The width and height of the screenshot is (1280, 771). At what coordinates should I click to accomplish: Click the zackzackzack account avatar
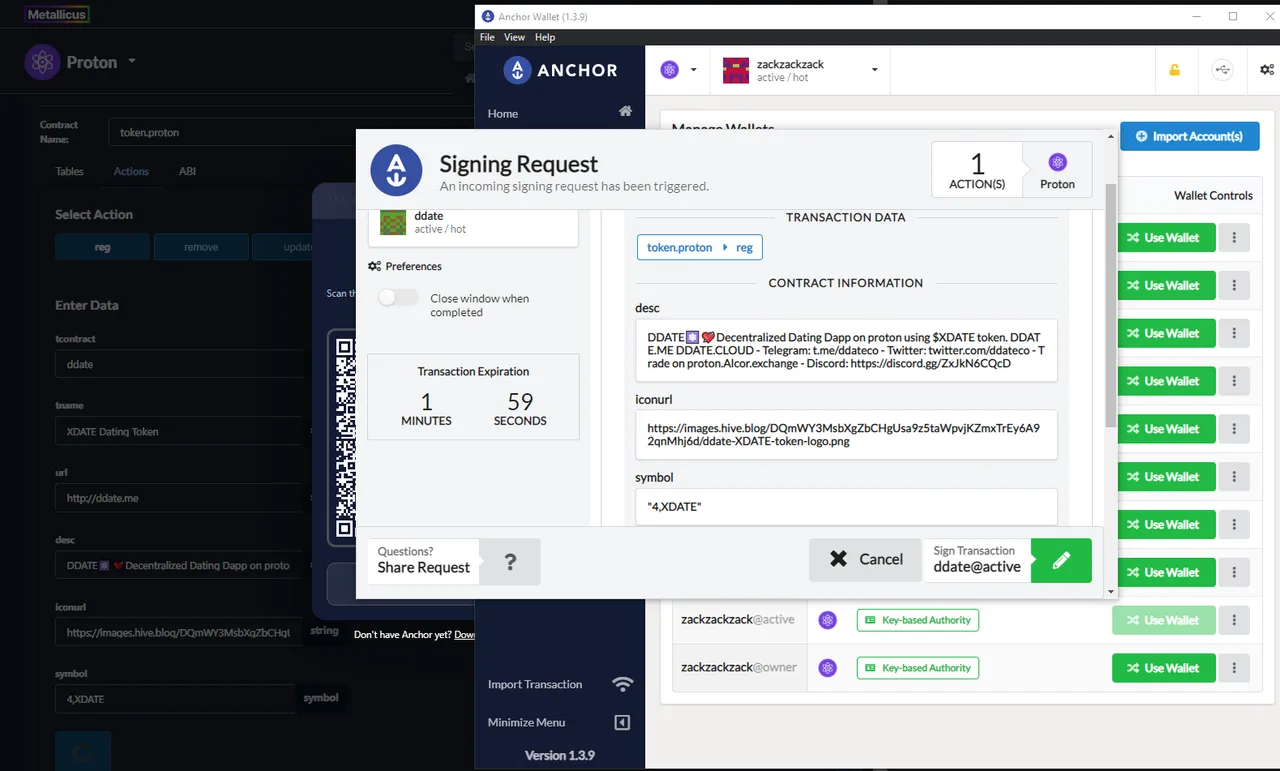pos(736,70)
